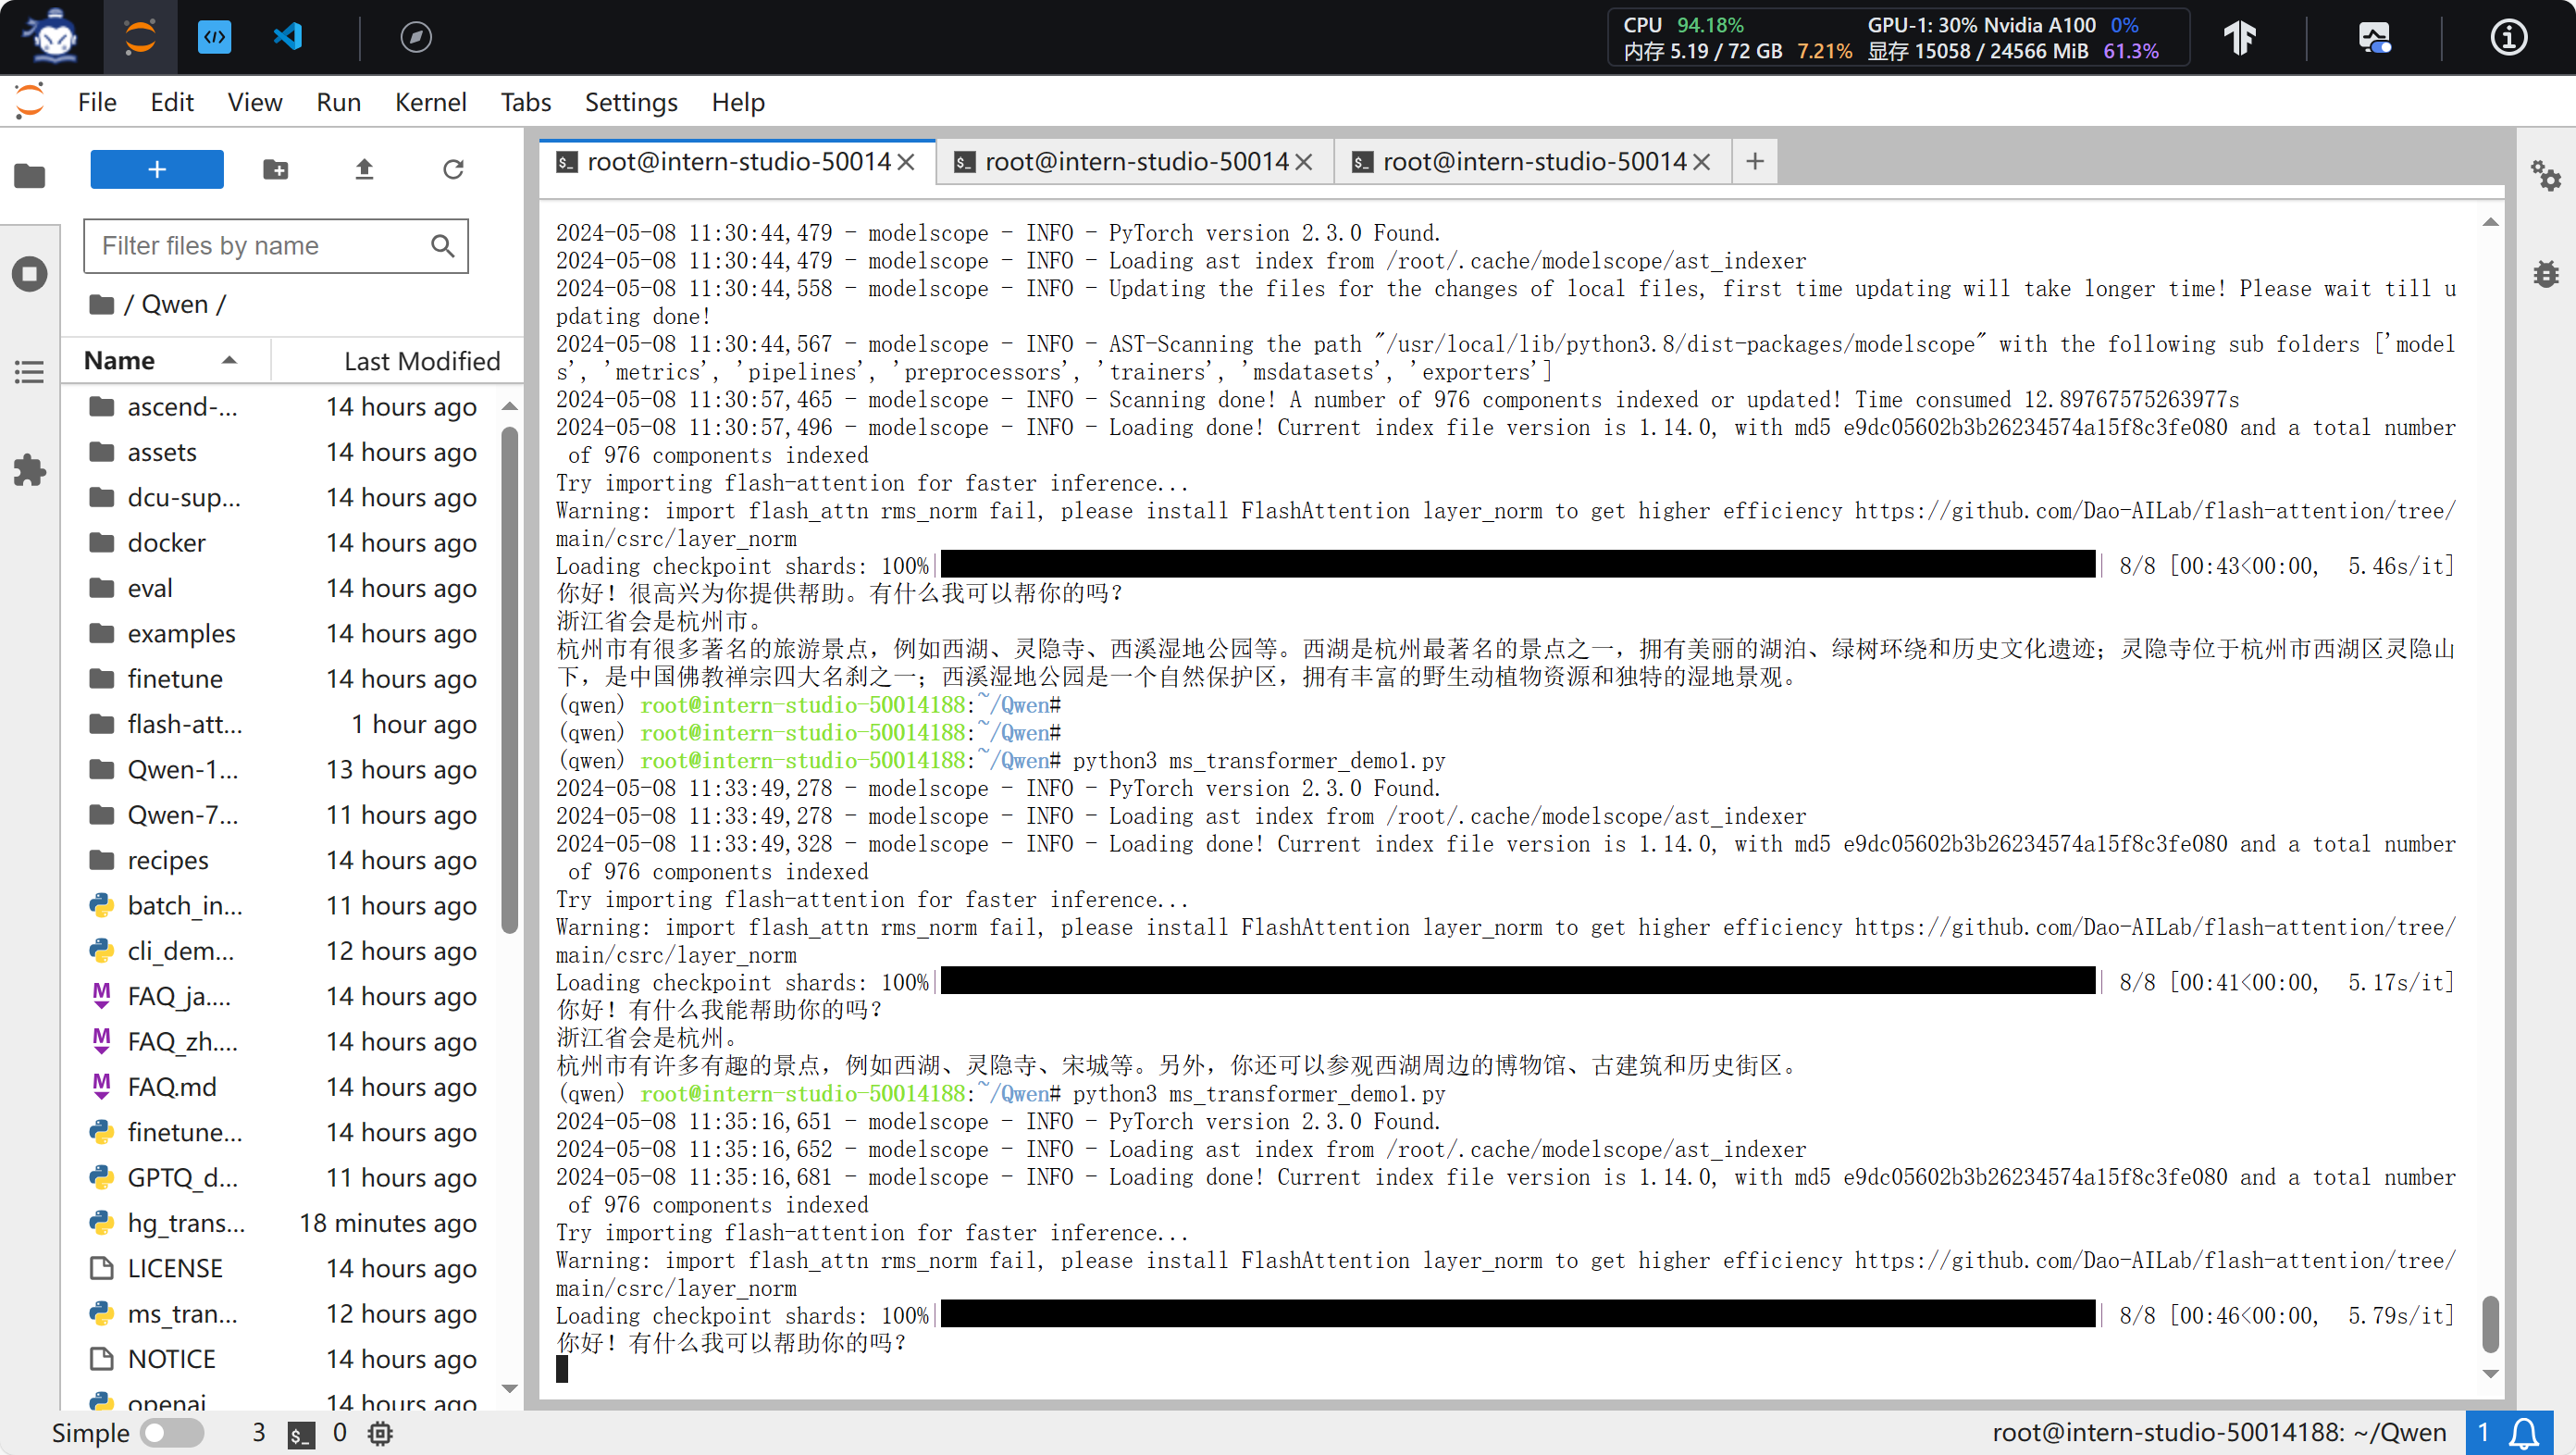Viewport: 2576px width, 1455px height.
Task: Open the View menu
Action: tap(255, 102)
